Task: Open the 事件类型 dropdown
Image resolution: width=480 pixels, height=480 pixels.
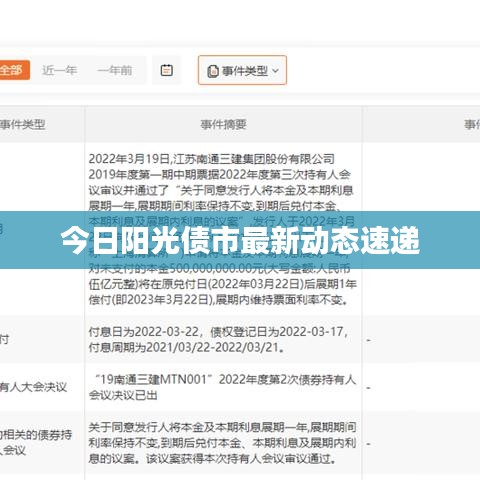Action: coord(242,70)
